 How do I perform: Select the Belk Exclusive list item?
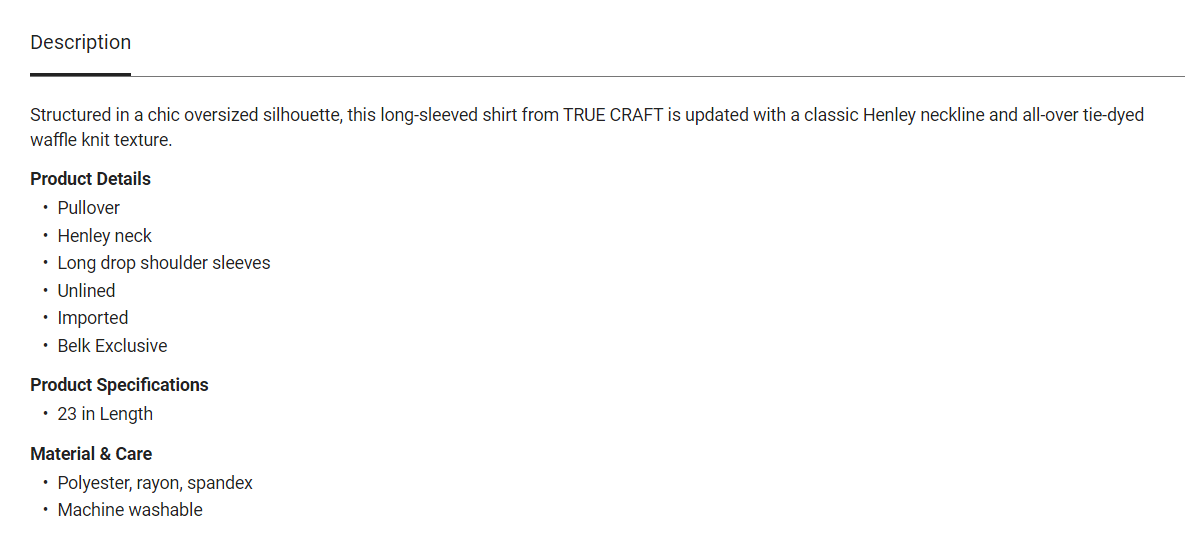pos(112,346)
